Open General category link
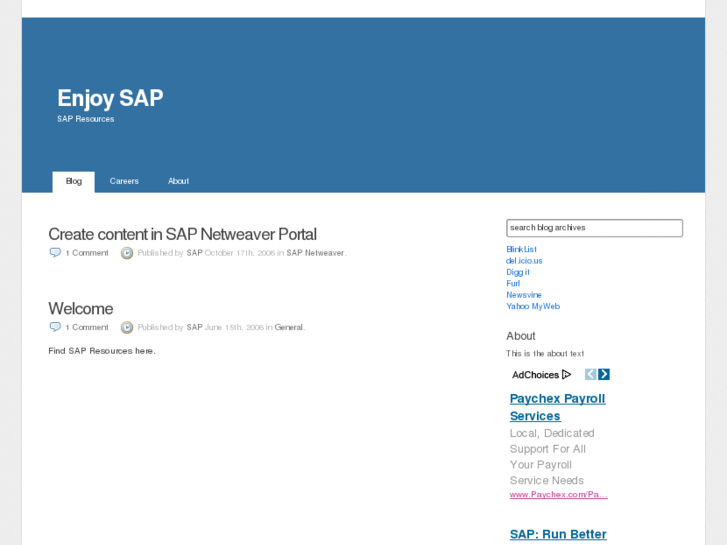Image resolution: width=727 pixels, height=545 pixels. point(288,327)
